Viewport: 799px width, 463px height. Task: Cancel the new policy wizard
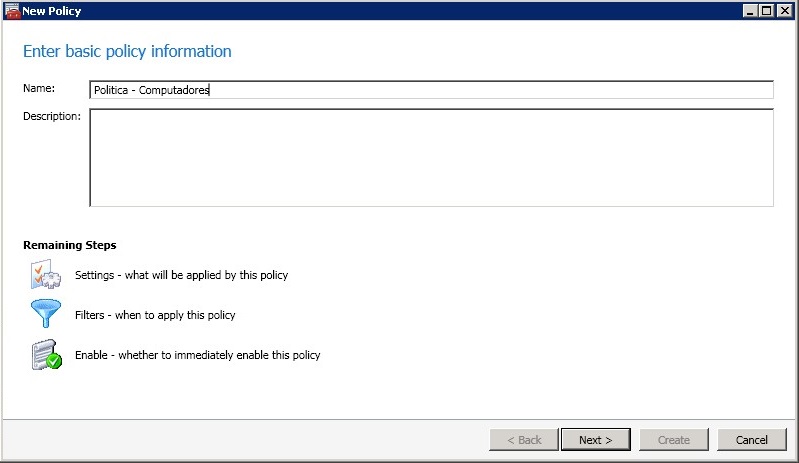(751, 440)
